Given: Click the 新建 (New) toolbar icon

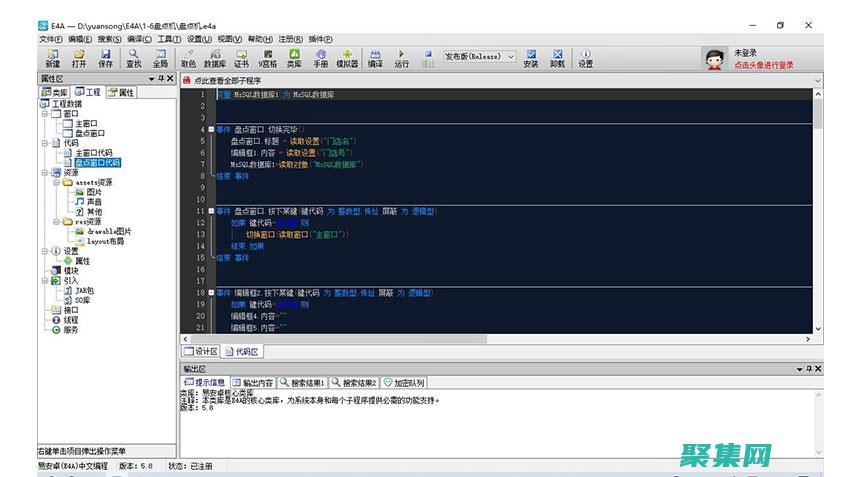Looking at the screenshot, I should 52,58.
